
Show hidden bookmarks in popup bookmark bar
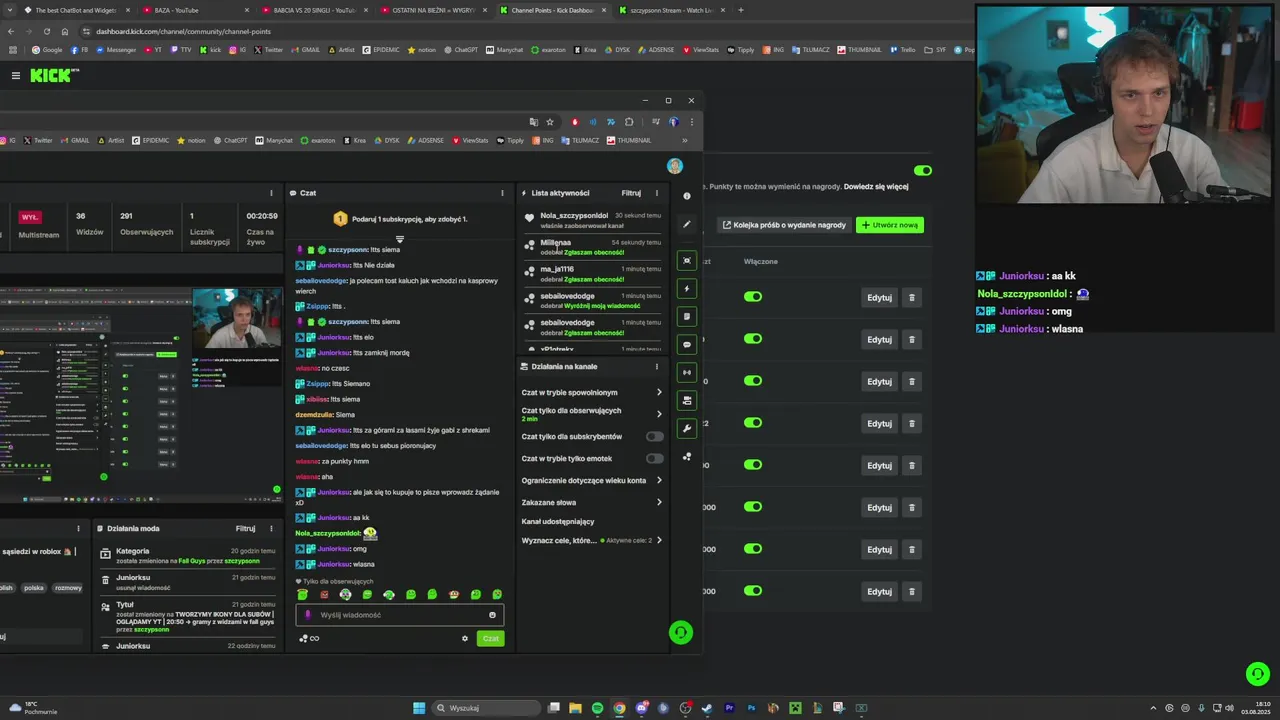[x=684, y=140]
